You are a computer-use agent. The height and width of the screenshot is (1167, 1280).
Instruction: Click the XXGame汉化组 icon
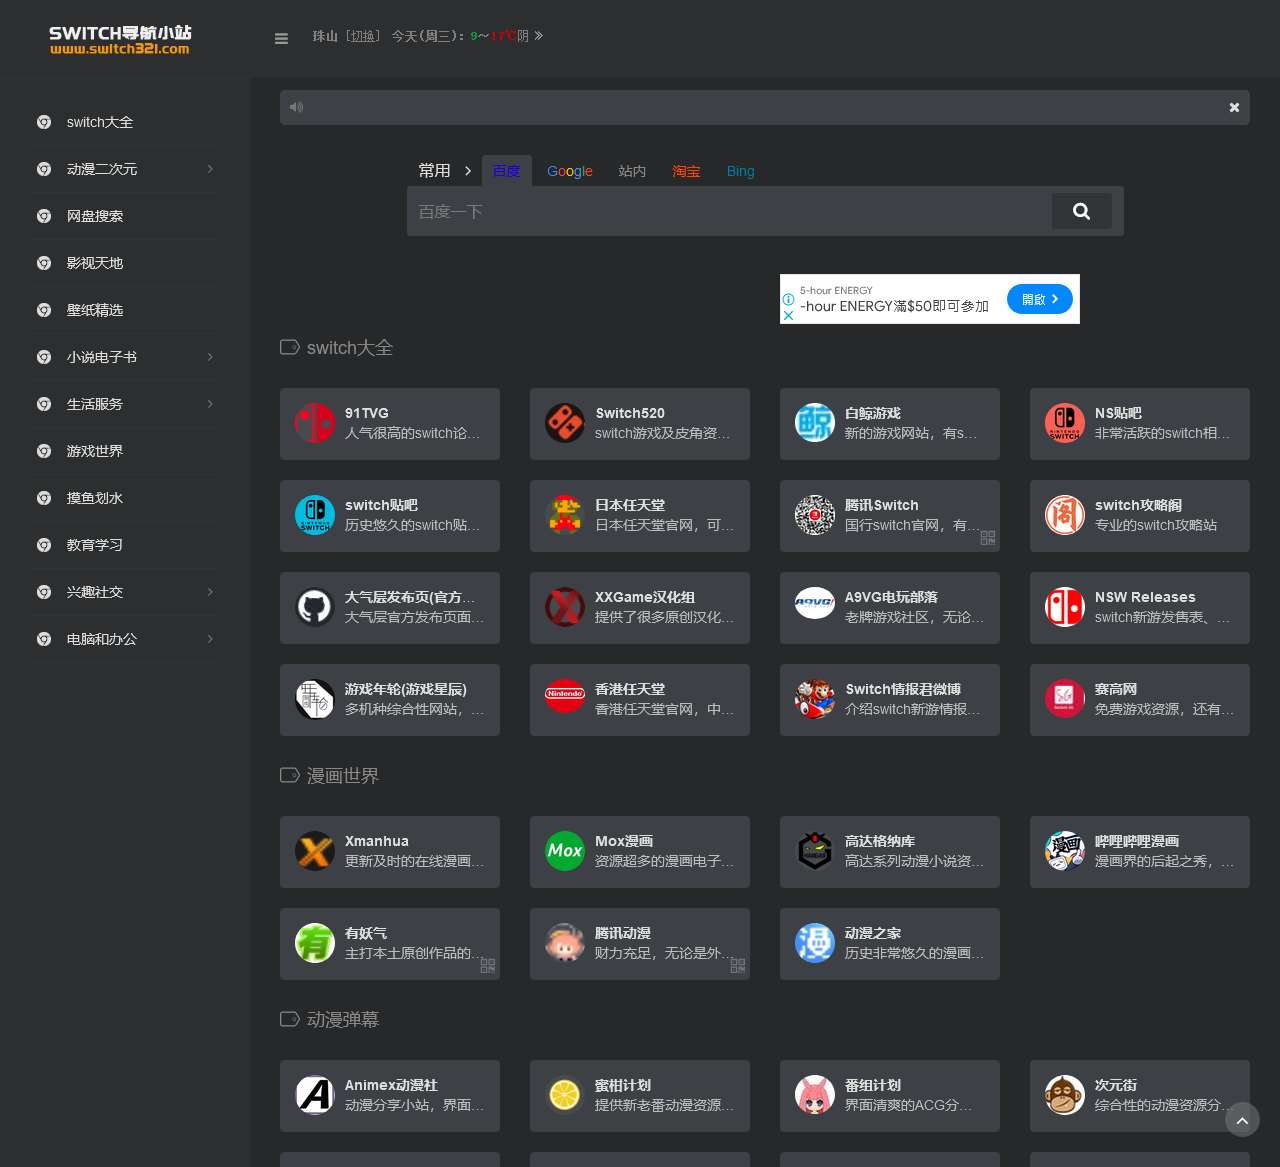click(565, 607)
